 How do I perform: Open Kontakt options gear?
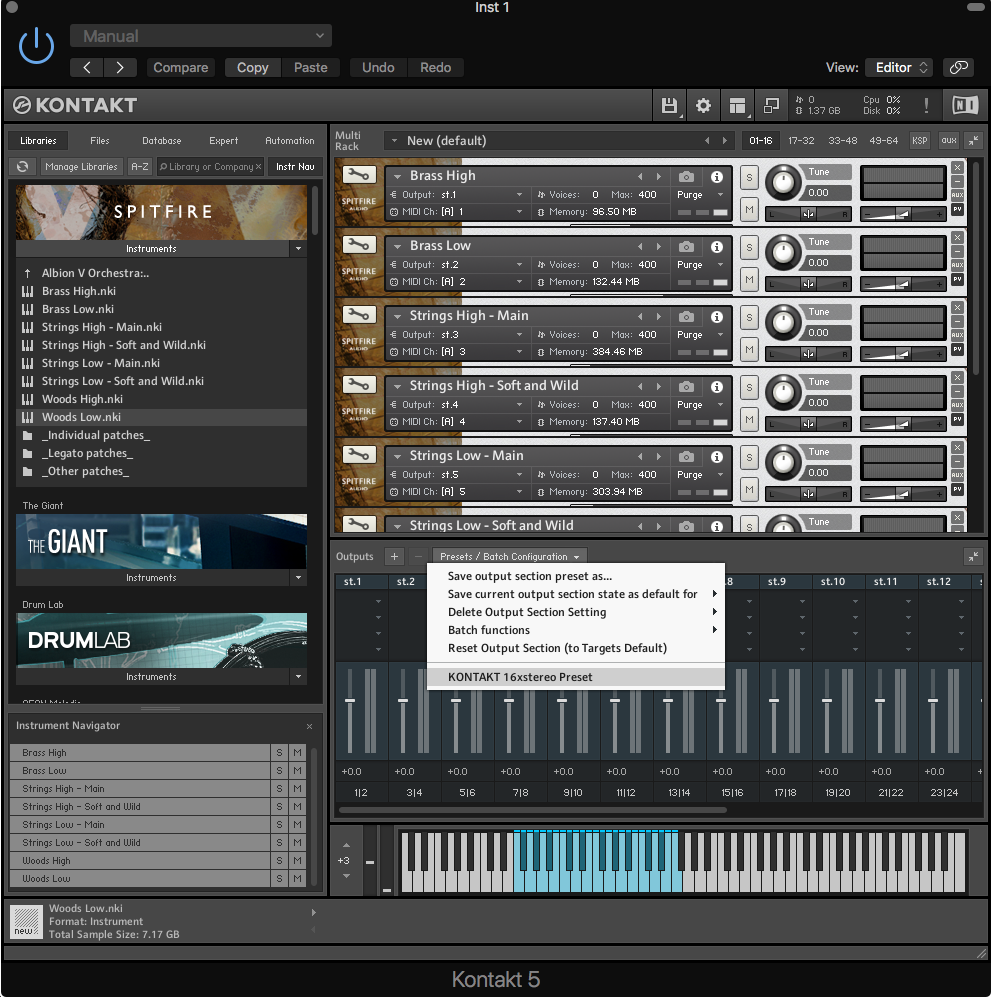click(703, 106)
